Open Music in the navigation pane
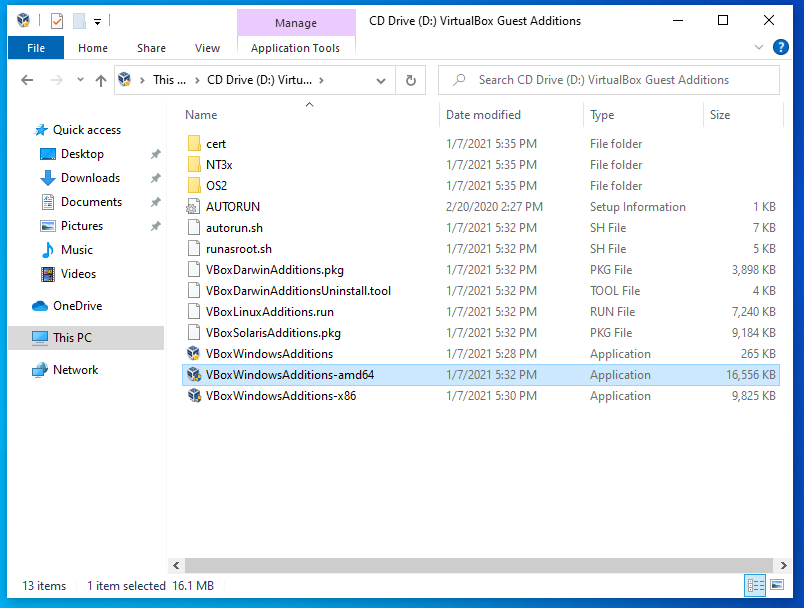The height and width of the screenshot is (608, 804). (76, 250)
